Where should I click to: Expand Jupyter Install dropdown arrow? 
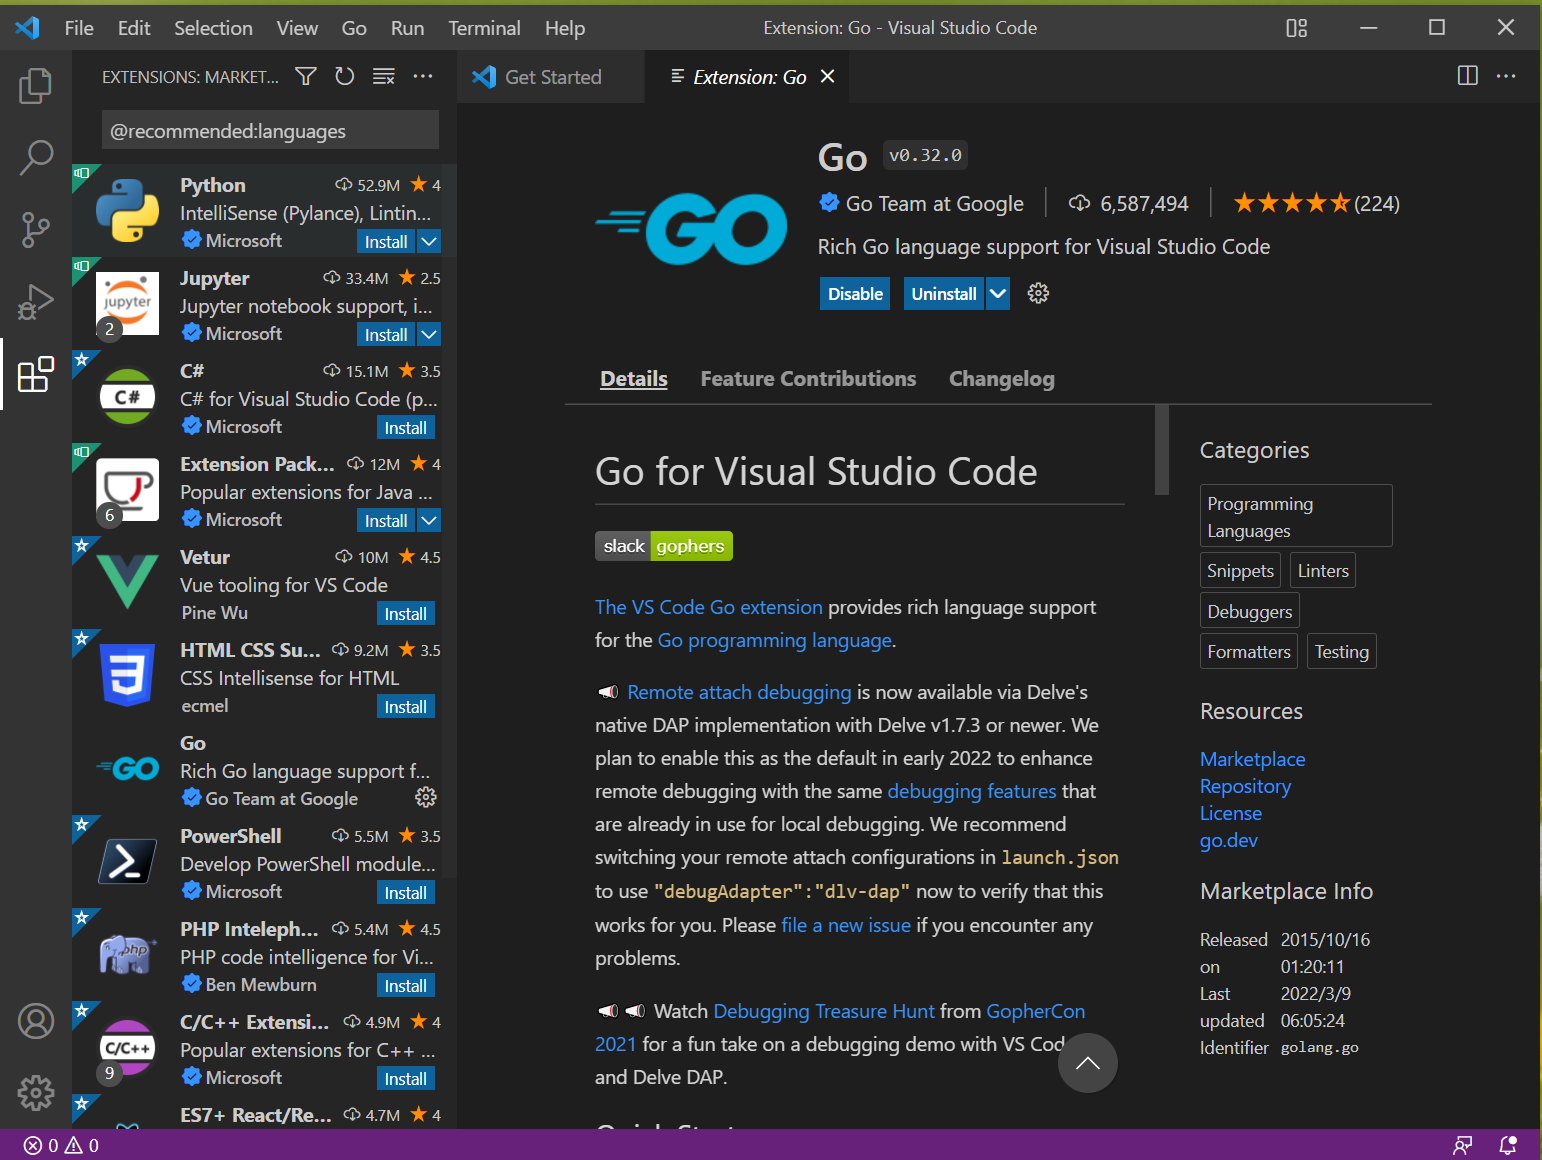429,334
